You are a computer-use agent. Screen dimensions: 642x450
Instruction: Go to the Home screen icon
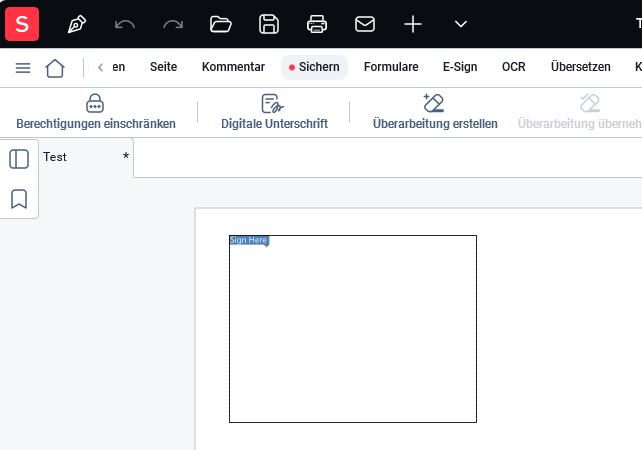click(x=55, y=68)
